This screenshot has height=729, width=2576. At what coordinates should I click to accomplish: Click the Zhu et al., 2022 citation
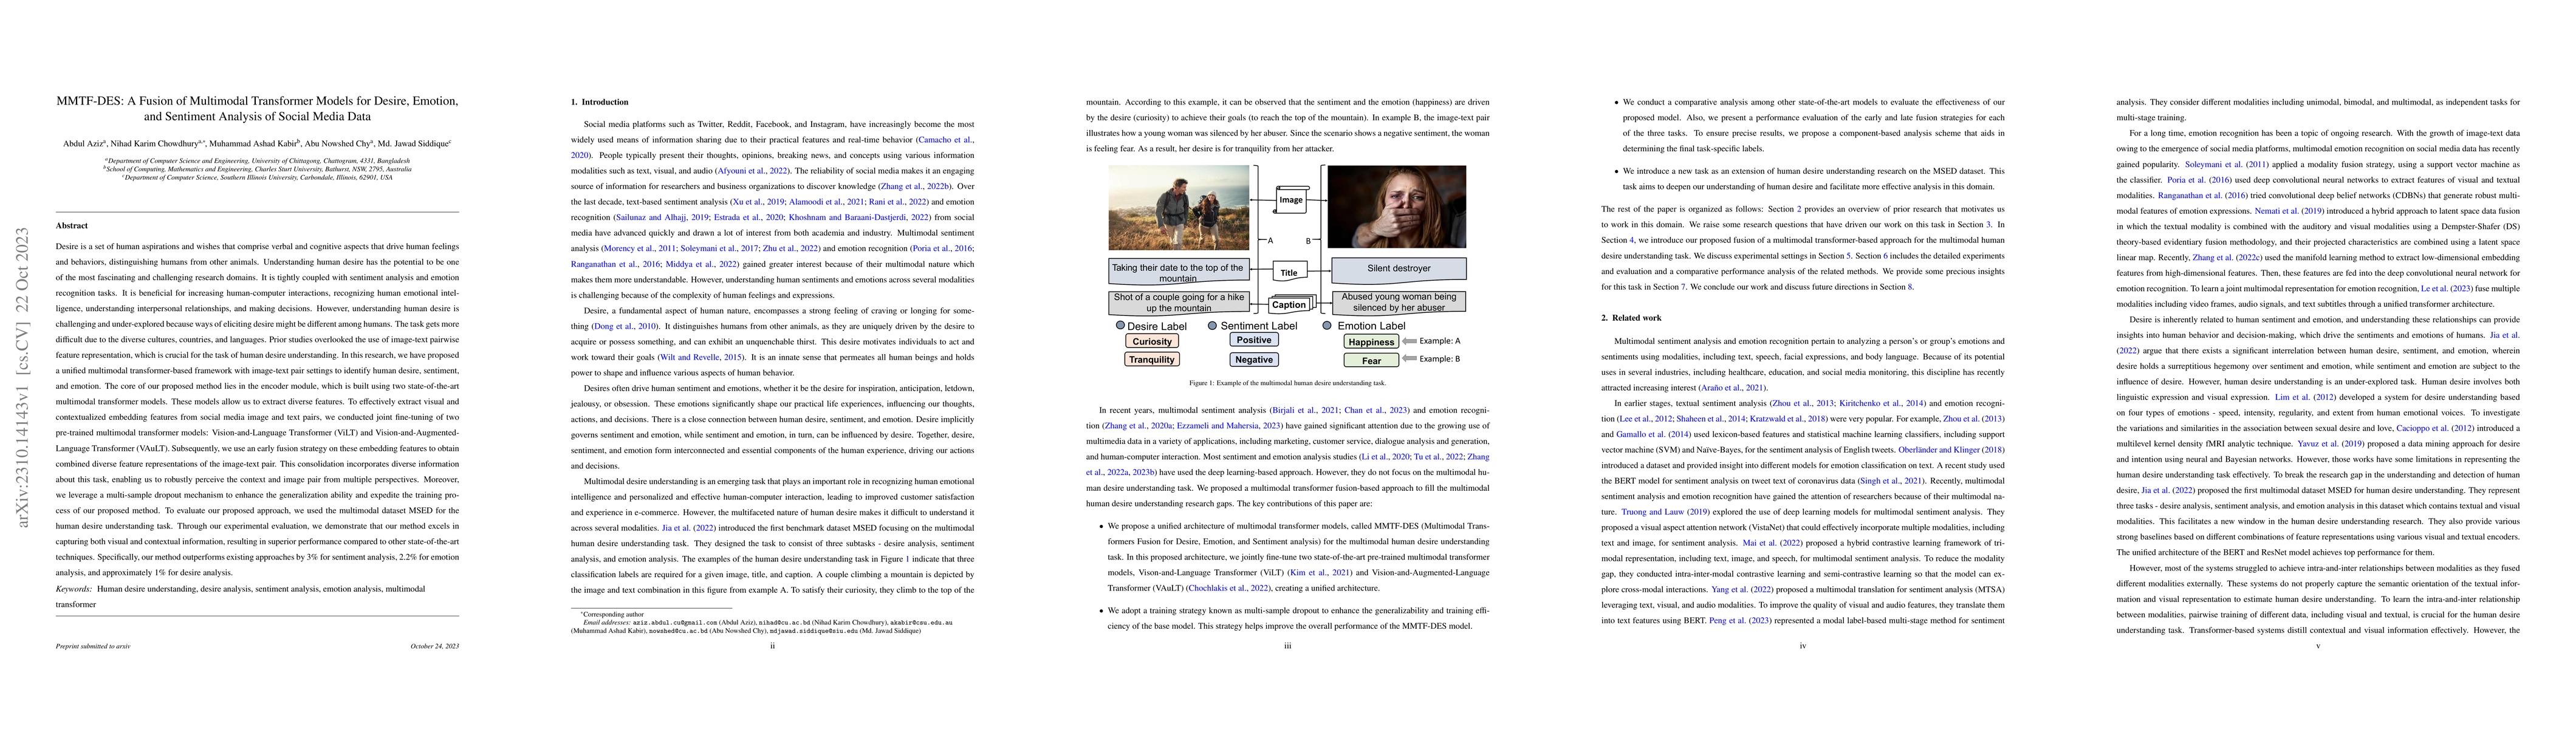tap(791, 248)
